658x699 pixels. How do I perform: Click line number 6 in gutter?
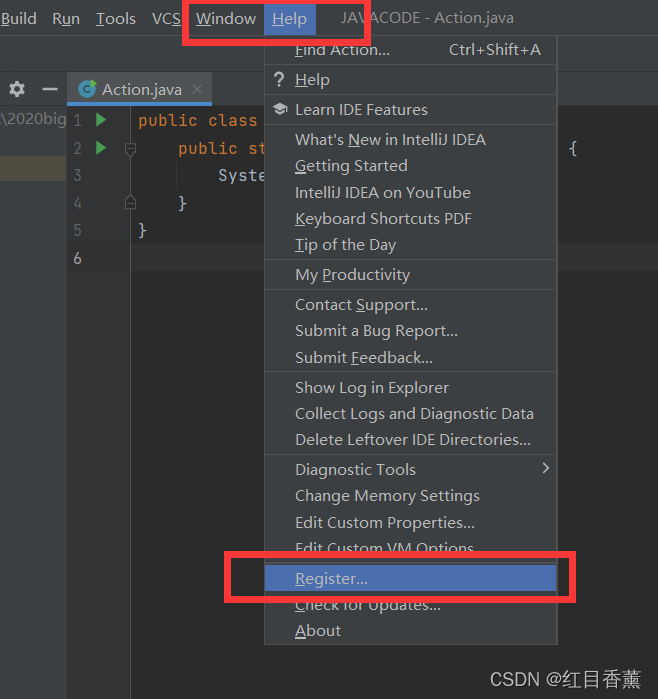pos(78,258)
